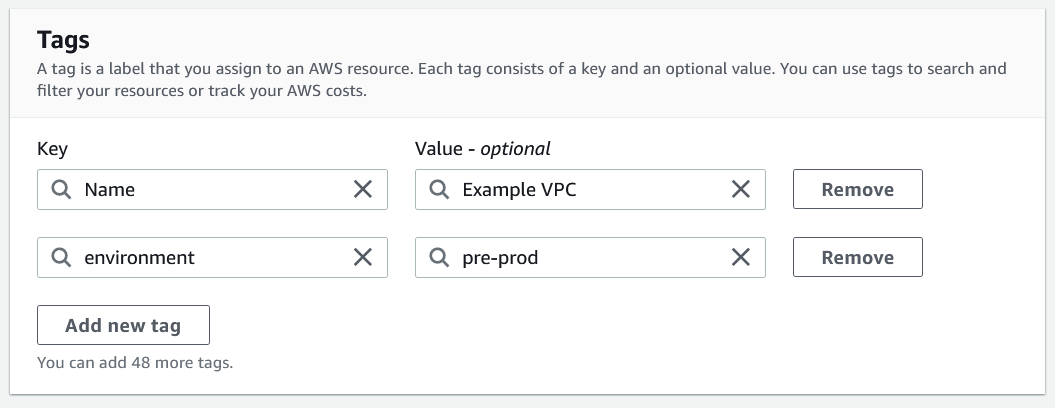This screenshot has height=408, width=1055.
Task: Click the Tags section heading
Action: pos(63,40)
